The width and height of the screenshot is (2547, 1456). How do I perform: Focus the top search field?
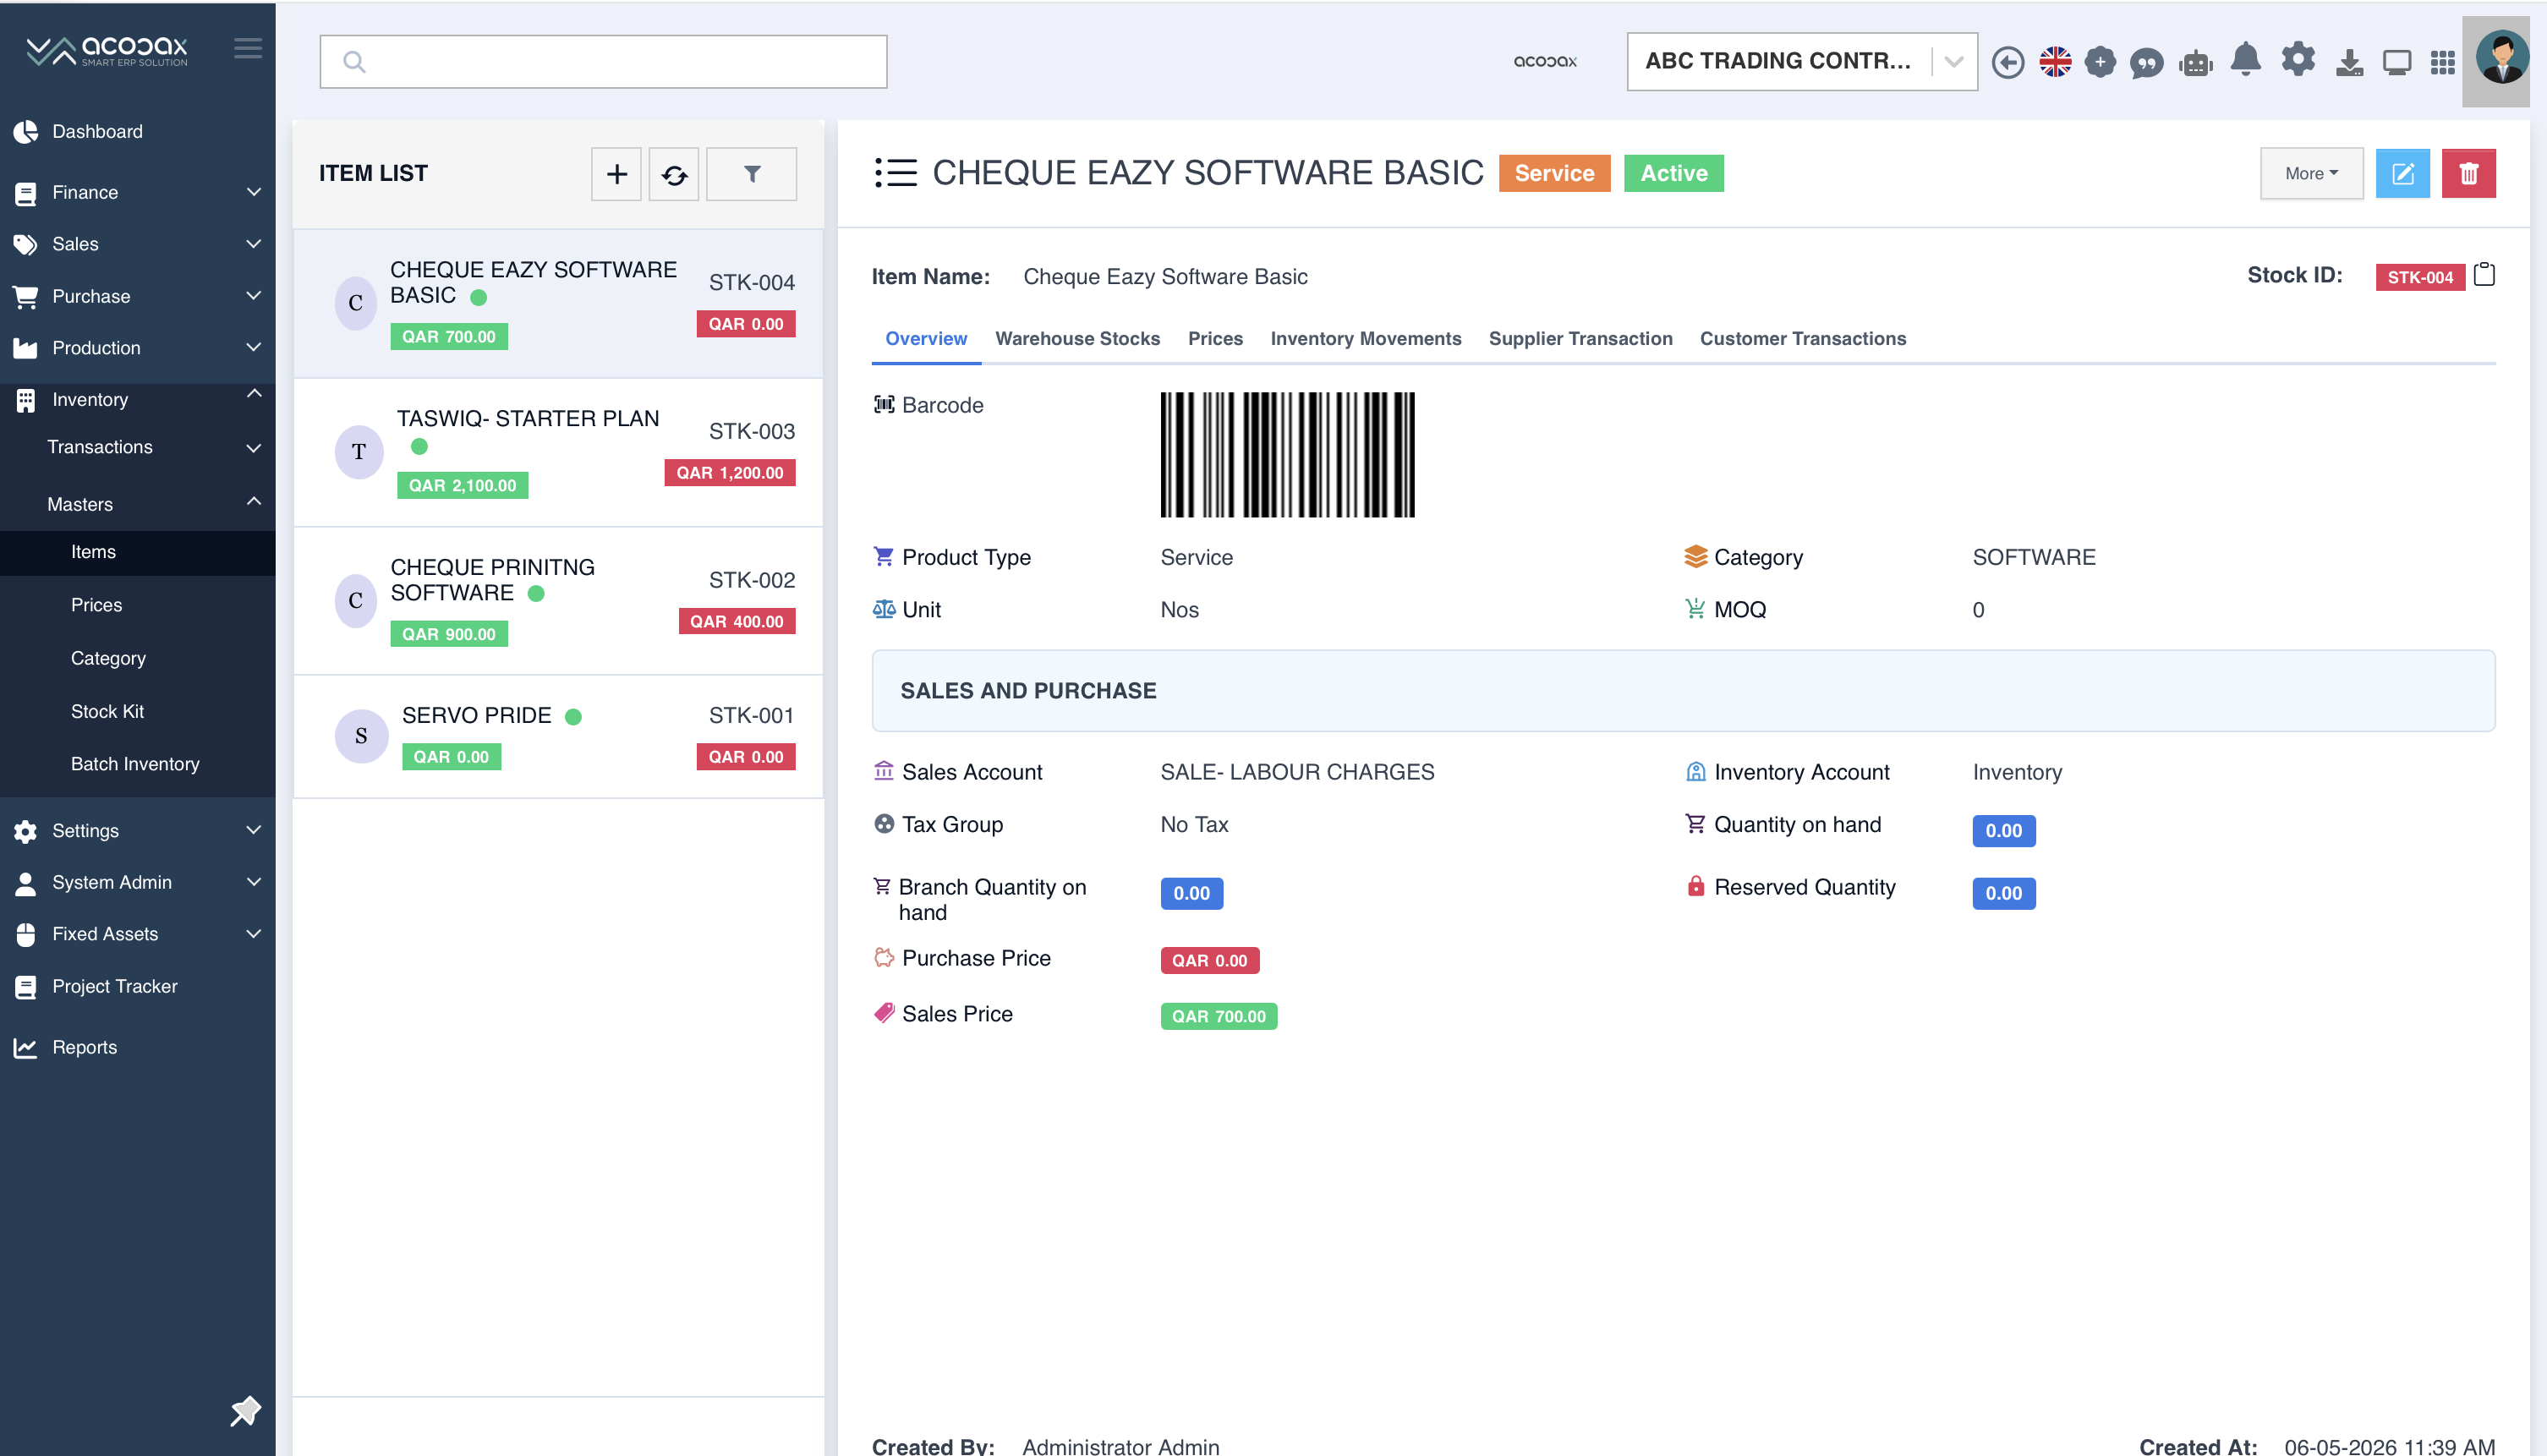pyautogui.click(x=603, y=62)
